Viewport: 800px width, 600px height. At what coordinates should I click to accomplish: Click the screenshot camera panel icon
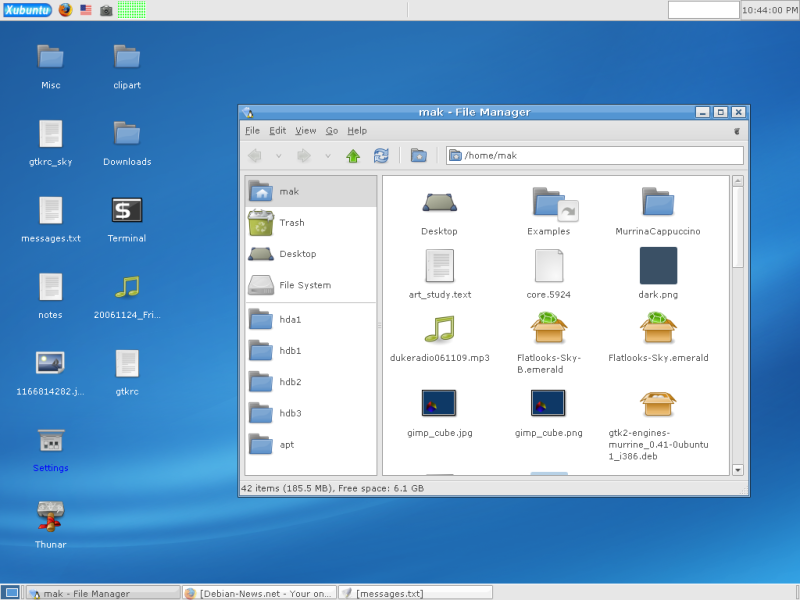(106, 10)
